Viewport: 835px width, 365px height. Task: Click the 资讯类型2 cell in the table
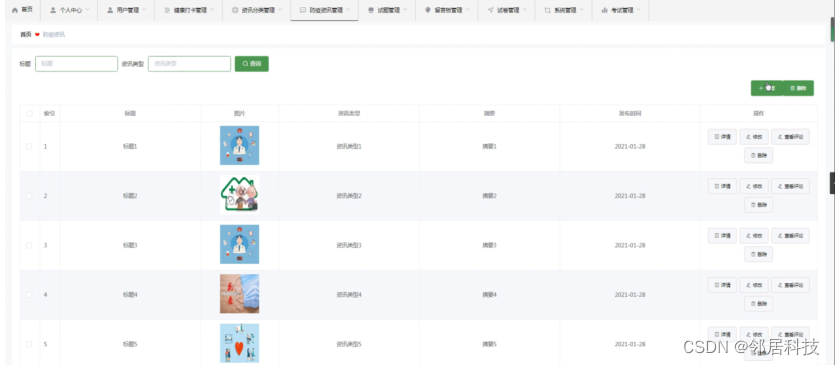(x=349, y=196)
